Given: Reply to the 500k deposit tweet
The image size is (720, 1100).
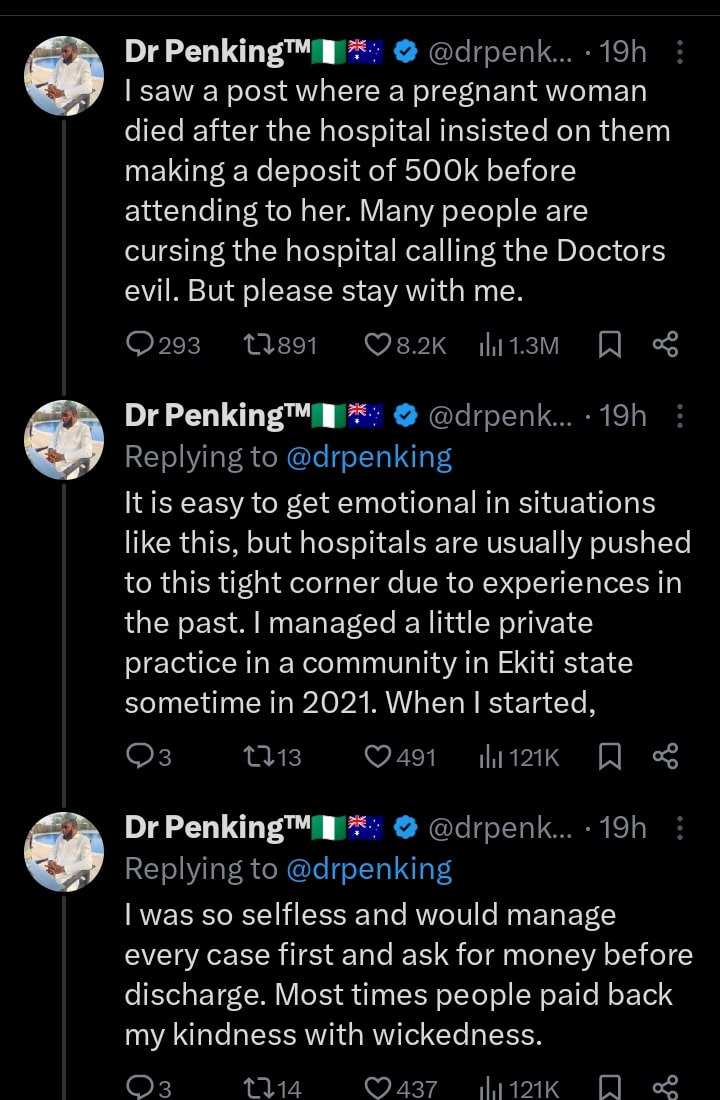Looking at the screenshot, I should click(x=139, y=345).
